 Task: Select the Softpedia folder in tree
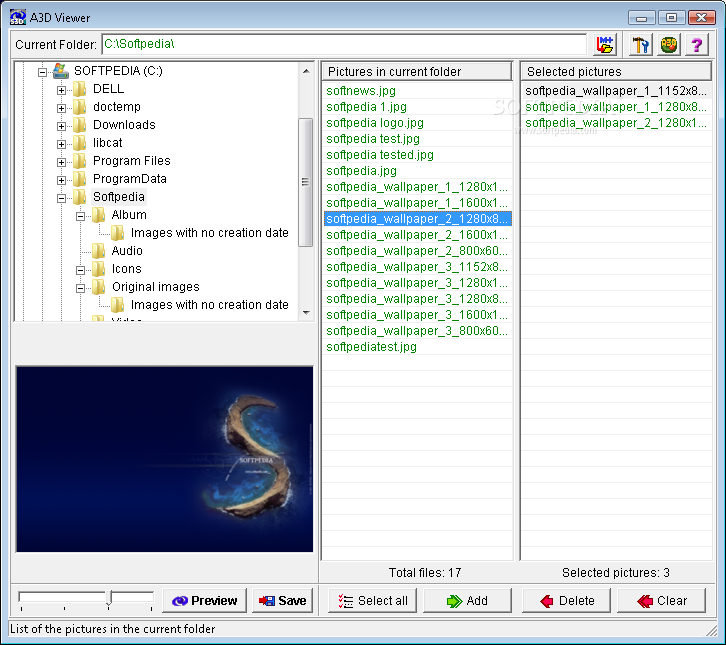pyautogui.click(x=119, y=197)
